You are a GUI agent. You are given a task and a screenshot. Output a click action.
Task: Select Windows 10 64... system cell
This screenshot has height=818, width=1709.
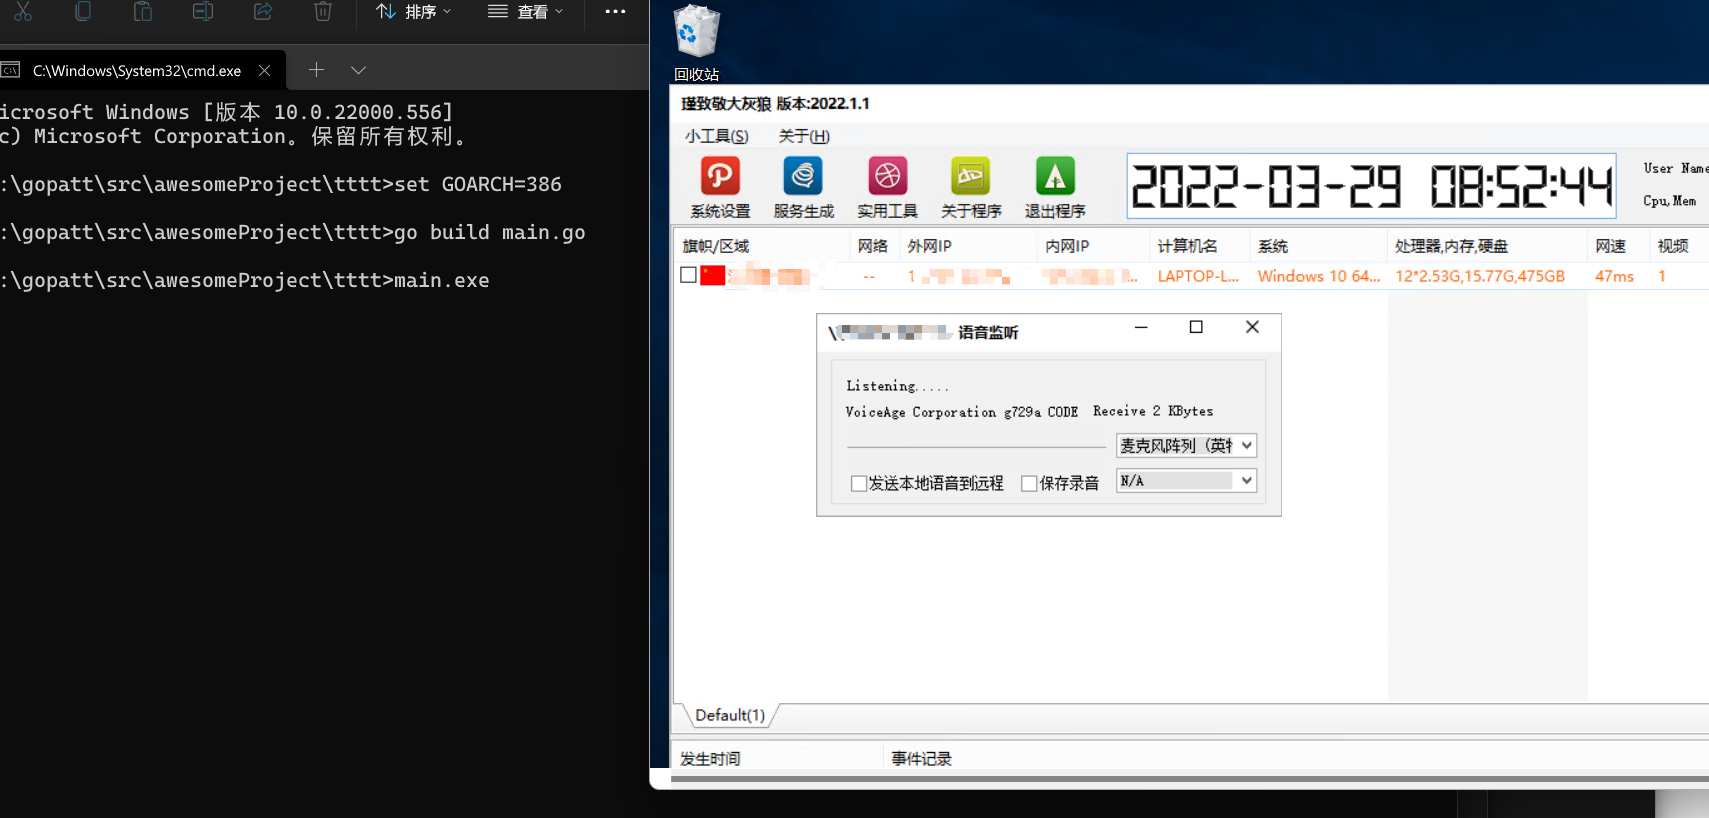point(1319,276)
